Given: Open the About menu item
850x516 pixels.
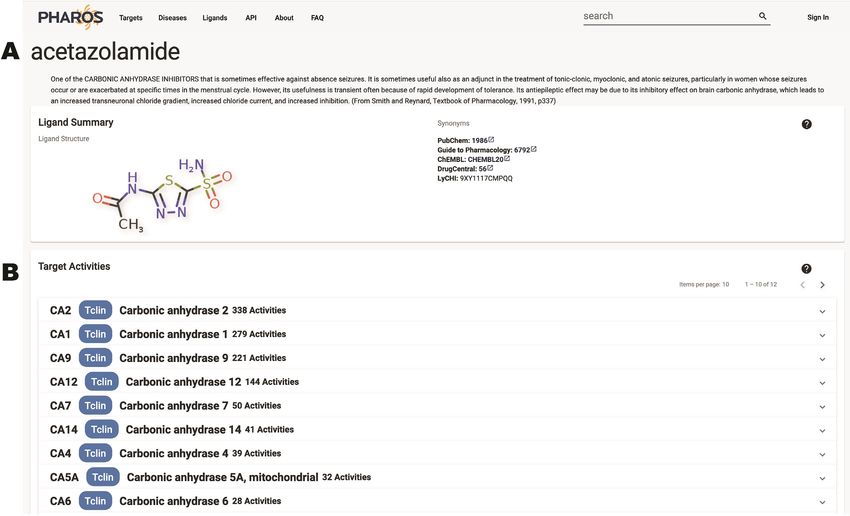Looking at the screenshot, I should point(284,18).
